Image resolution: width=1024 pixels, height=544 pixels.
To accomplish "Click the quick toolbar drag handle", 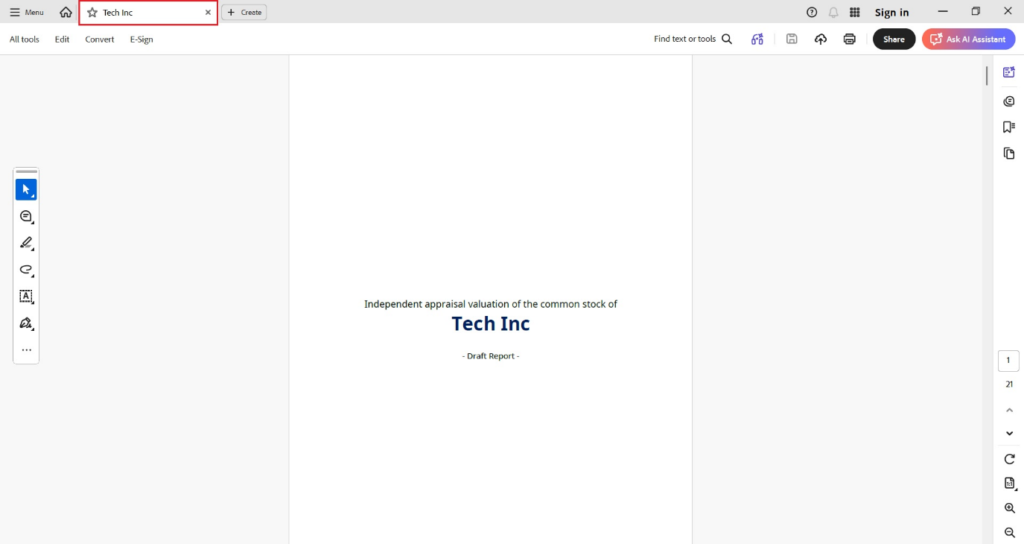I will pyautogui.click(x=26, y=172).
